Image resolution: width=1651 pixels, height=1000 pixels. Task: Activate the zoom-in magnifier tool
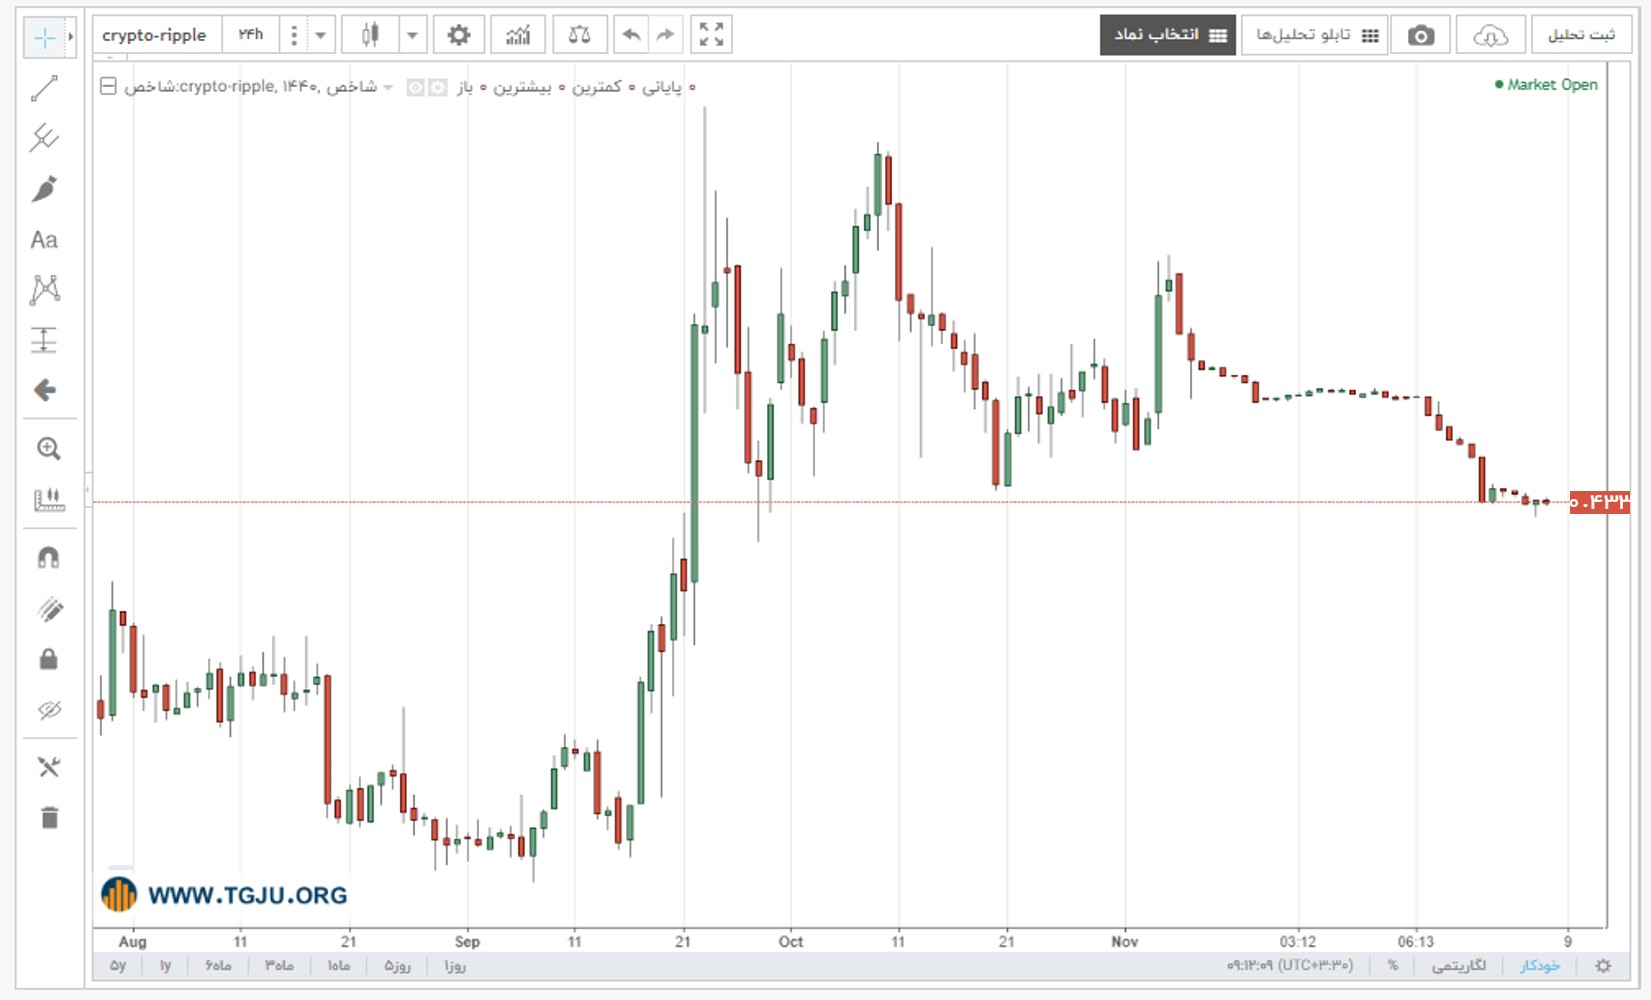(48, 449)
